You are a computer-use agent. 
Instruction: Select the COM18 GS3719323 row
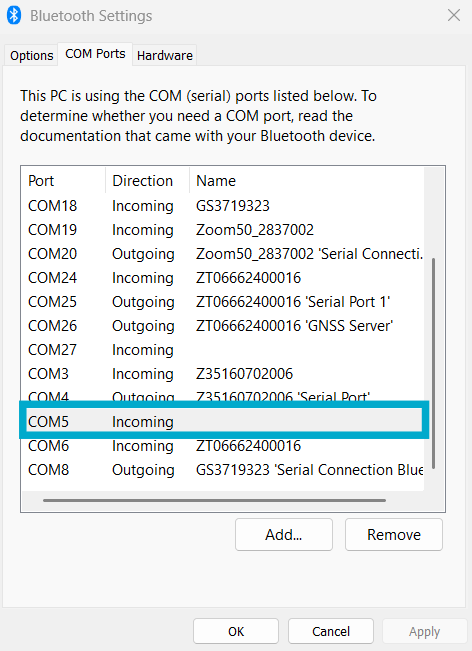coord(223,206)
